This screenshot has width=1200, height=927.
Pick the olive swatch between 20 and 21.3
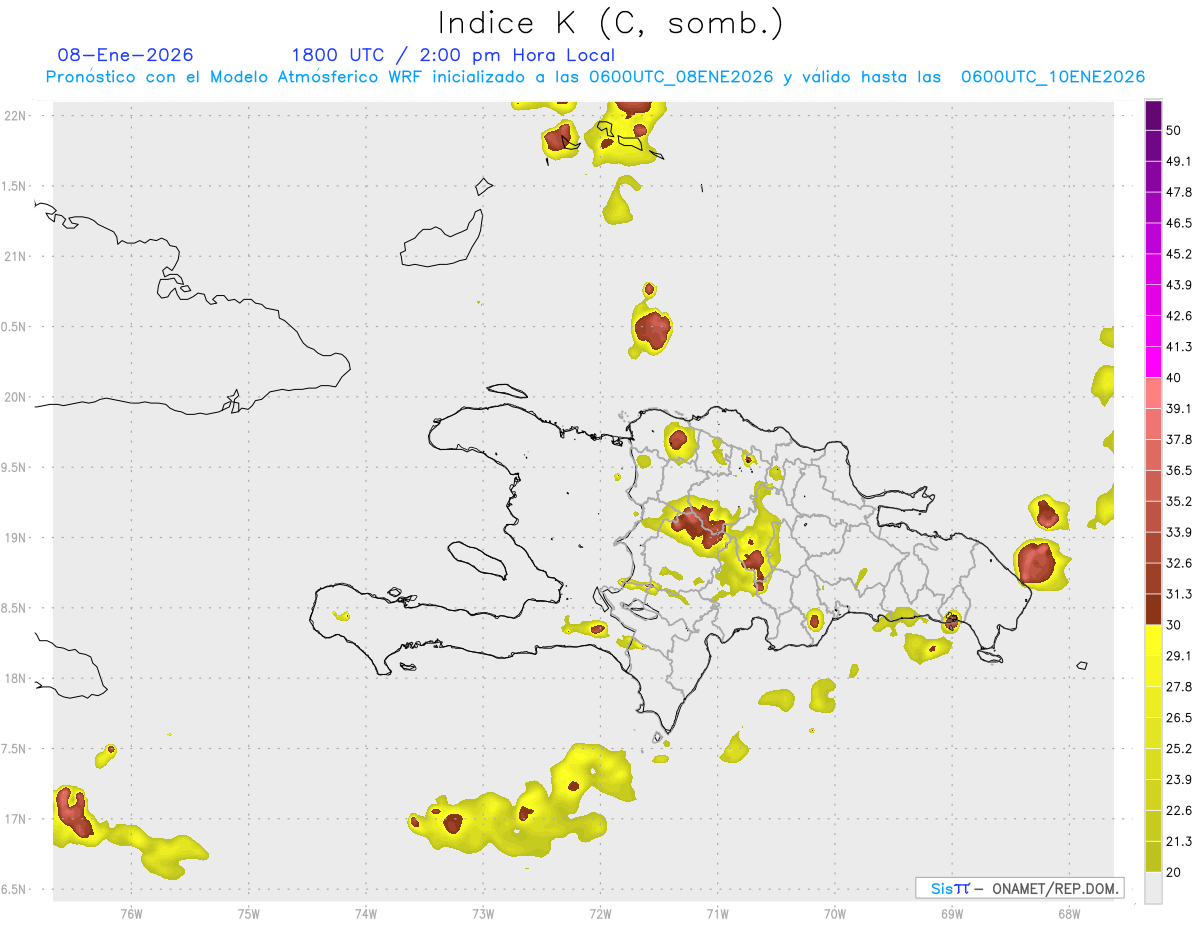(1153, 857)
